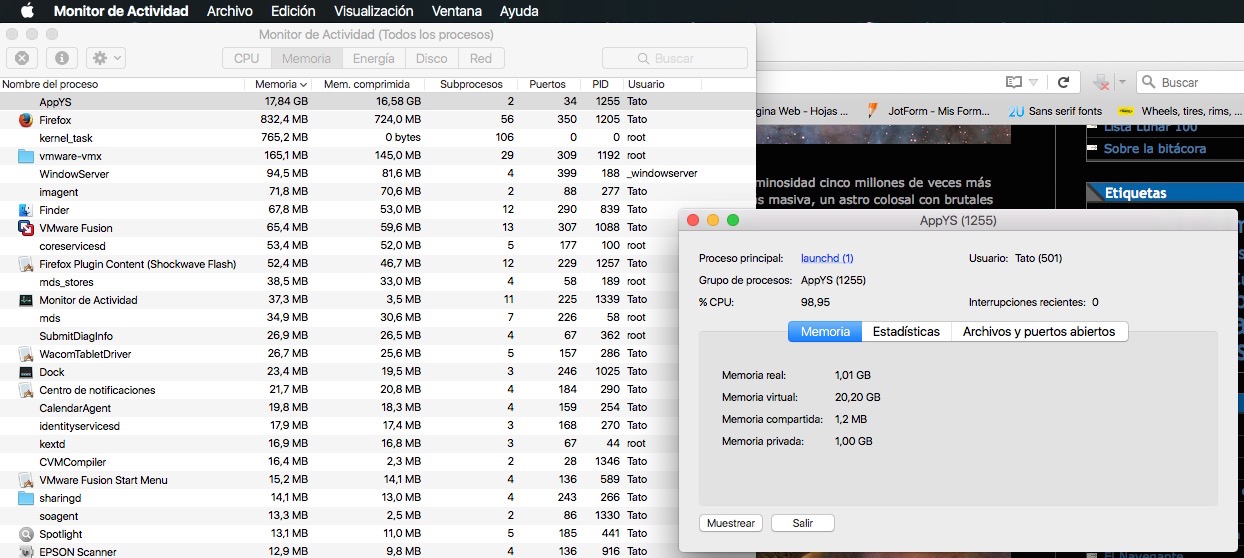Select the Centro de notificaciones process

pyautogui.click(x=377, y=390)
